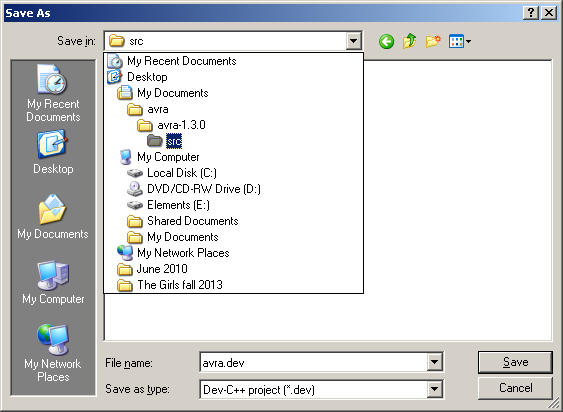Screen dimensions: 563x412
Task: Collapse the Save in dropdown list
Action: pos(353,41)
